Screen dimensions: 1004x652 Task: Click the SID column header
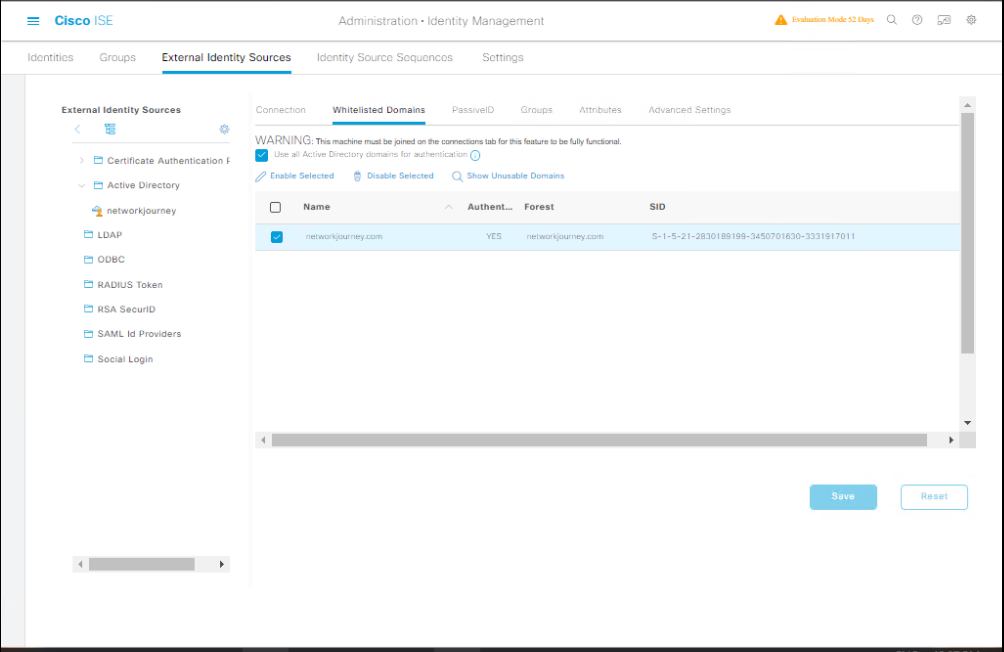657,207
